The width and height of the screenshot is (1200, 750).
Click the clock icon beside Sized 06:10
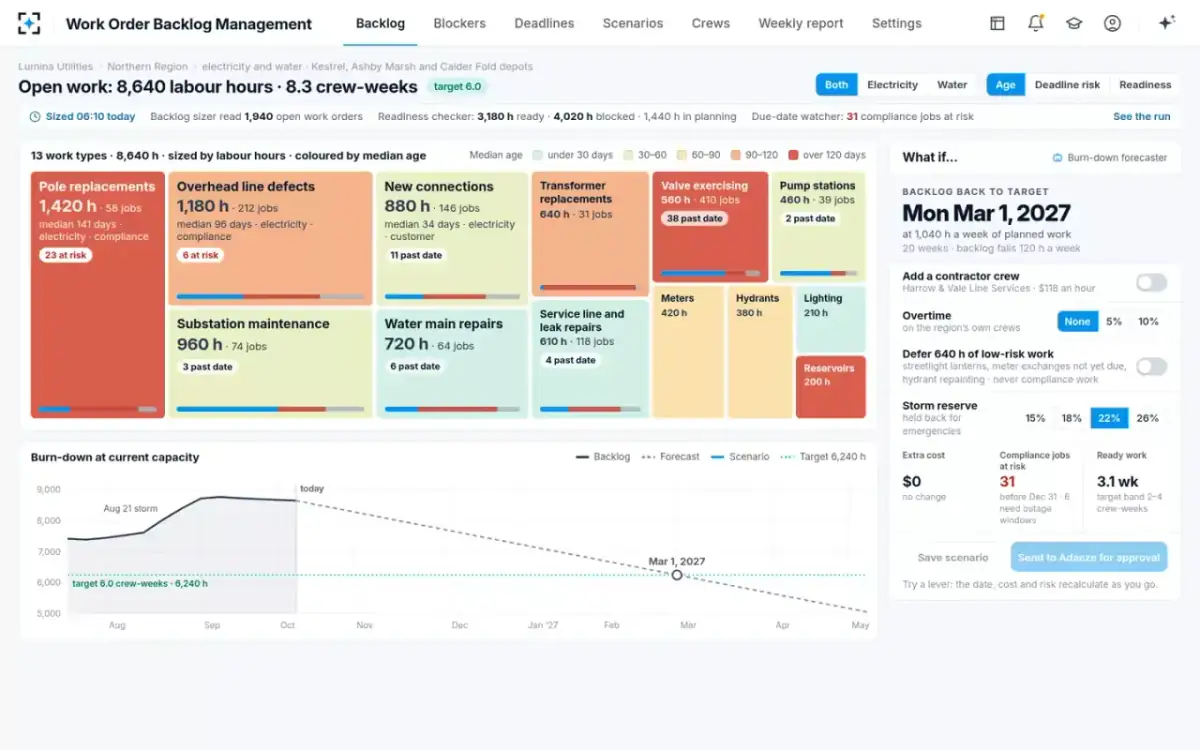(x=35, y=117)
